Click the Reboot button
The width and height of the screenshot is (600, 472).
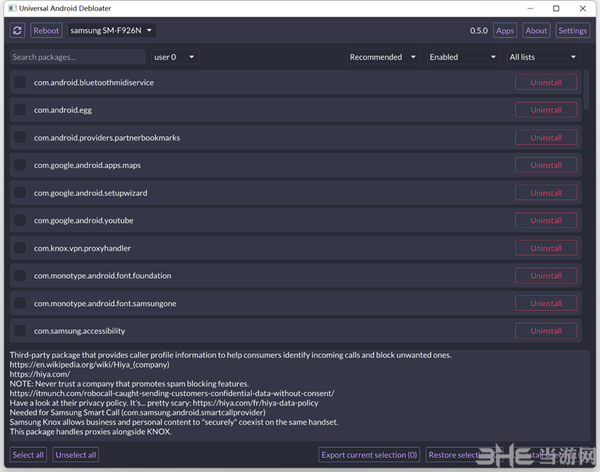coord(46,31)
